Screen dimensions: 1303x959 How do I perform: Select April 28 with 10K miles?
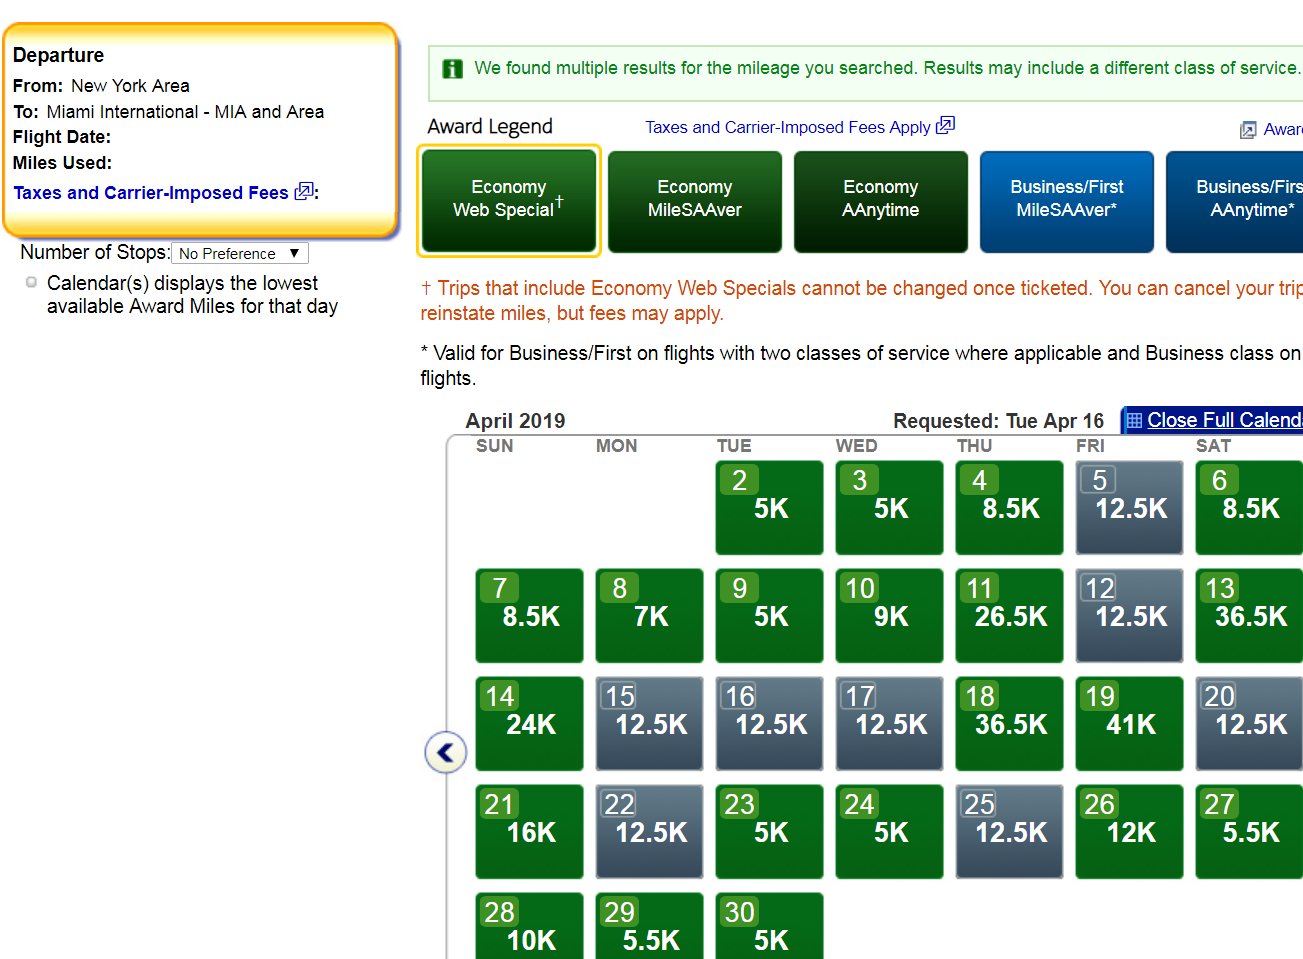click(530, 926)
